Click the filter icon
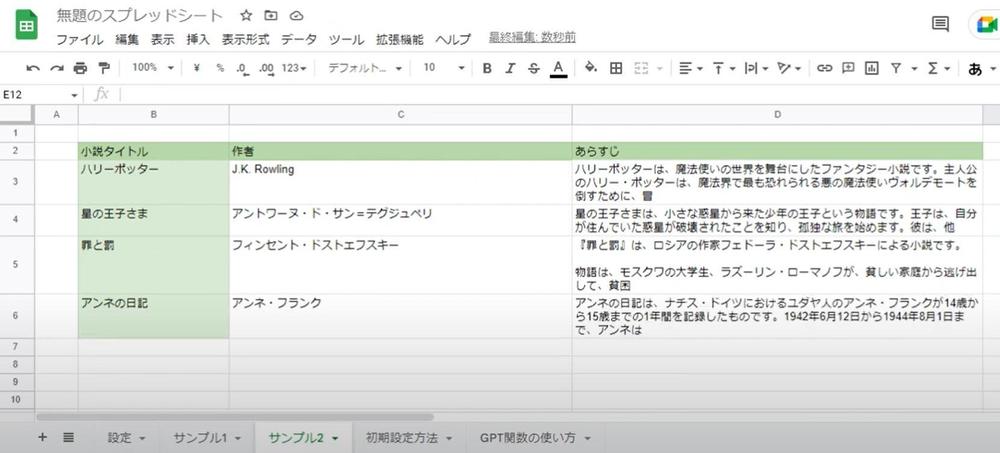 point(896,68)
